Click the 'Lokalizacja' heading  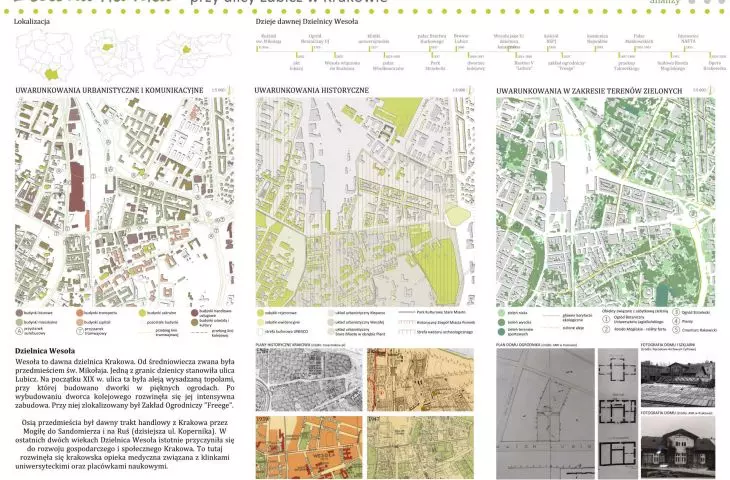(32, 21)
